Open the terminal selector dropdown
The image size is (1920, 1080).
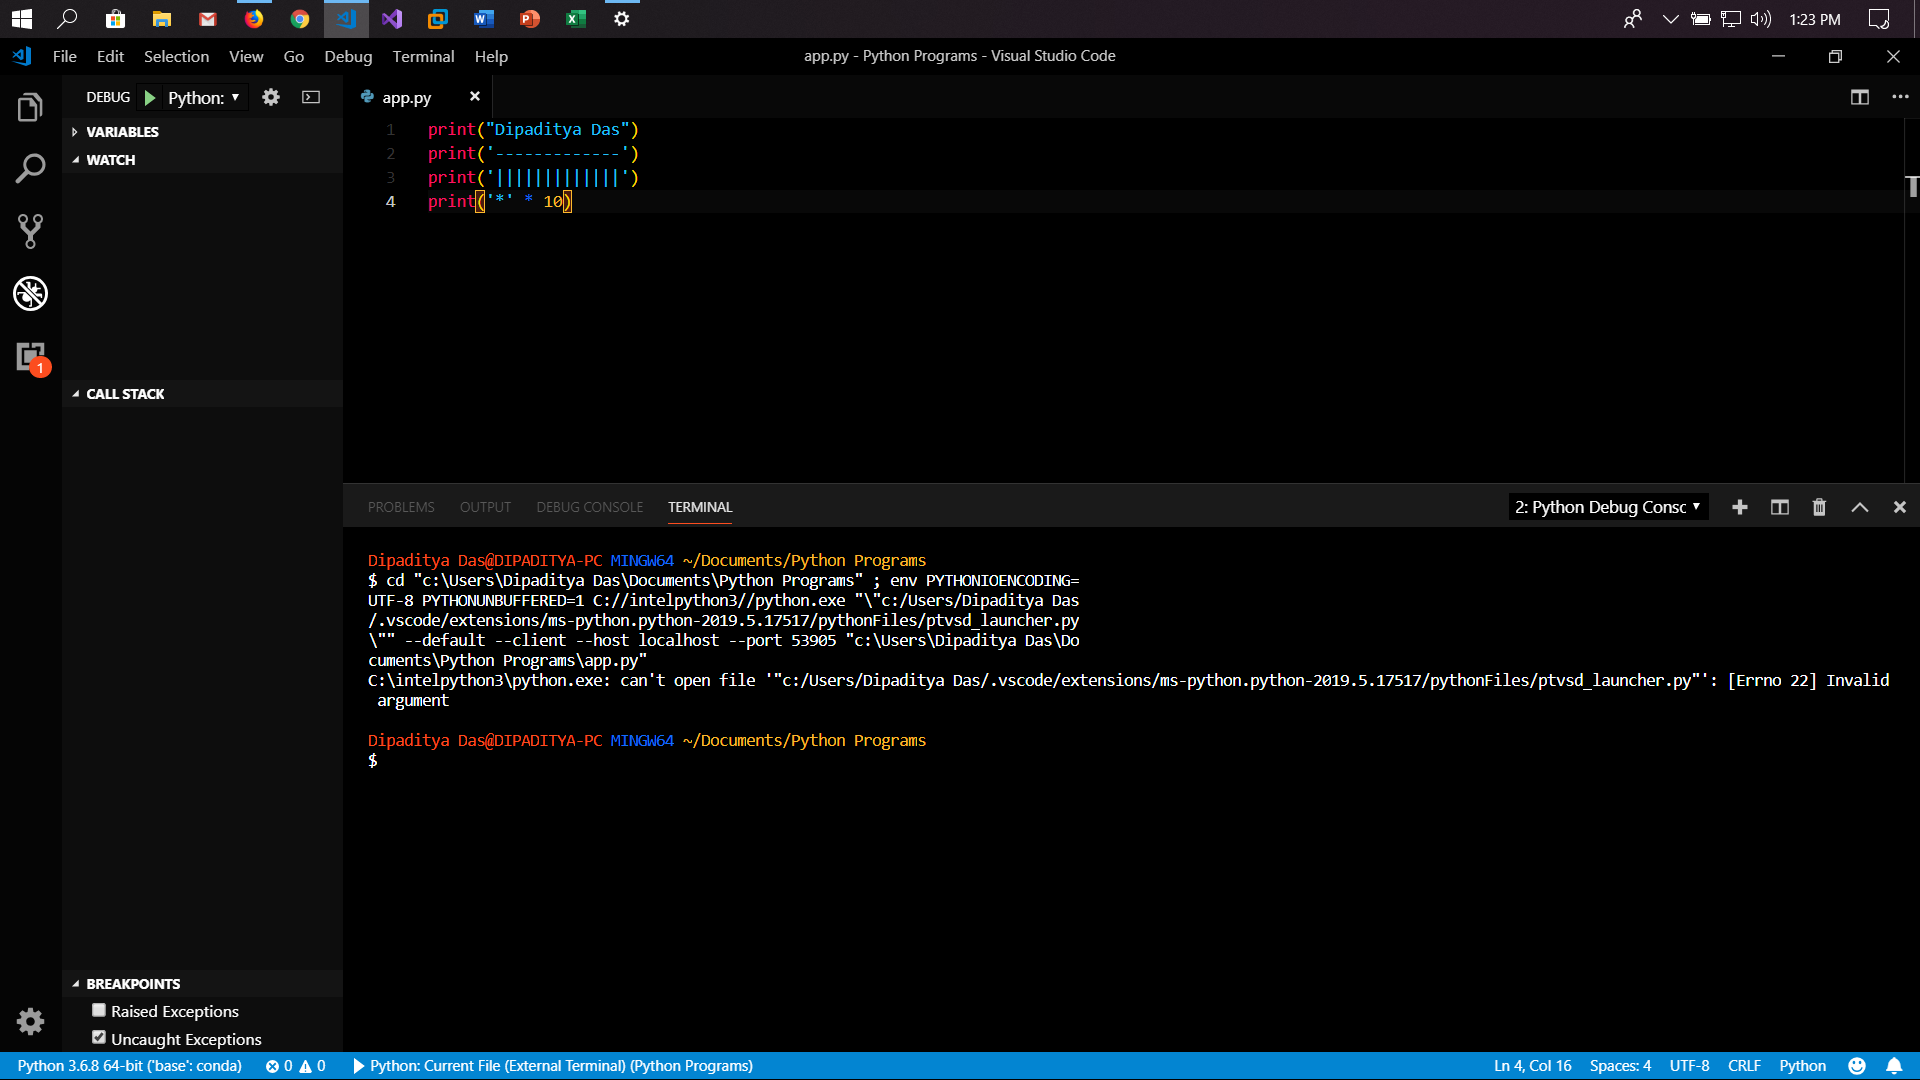[x=1606, y=507]
